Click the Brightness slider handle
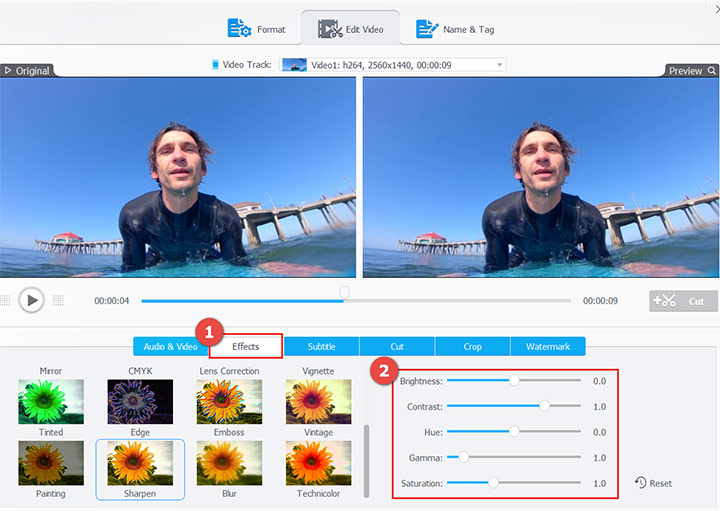Viewport: 720px width, 511px height. [514, 380]
